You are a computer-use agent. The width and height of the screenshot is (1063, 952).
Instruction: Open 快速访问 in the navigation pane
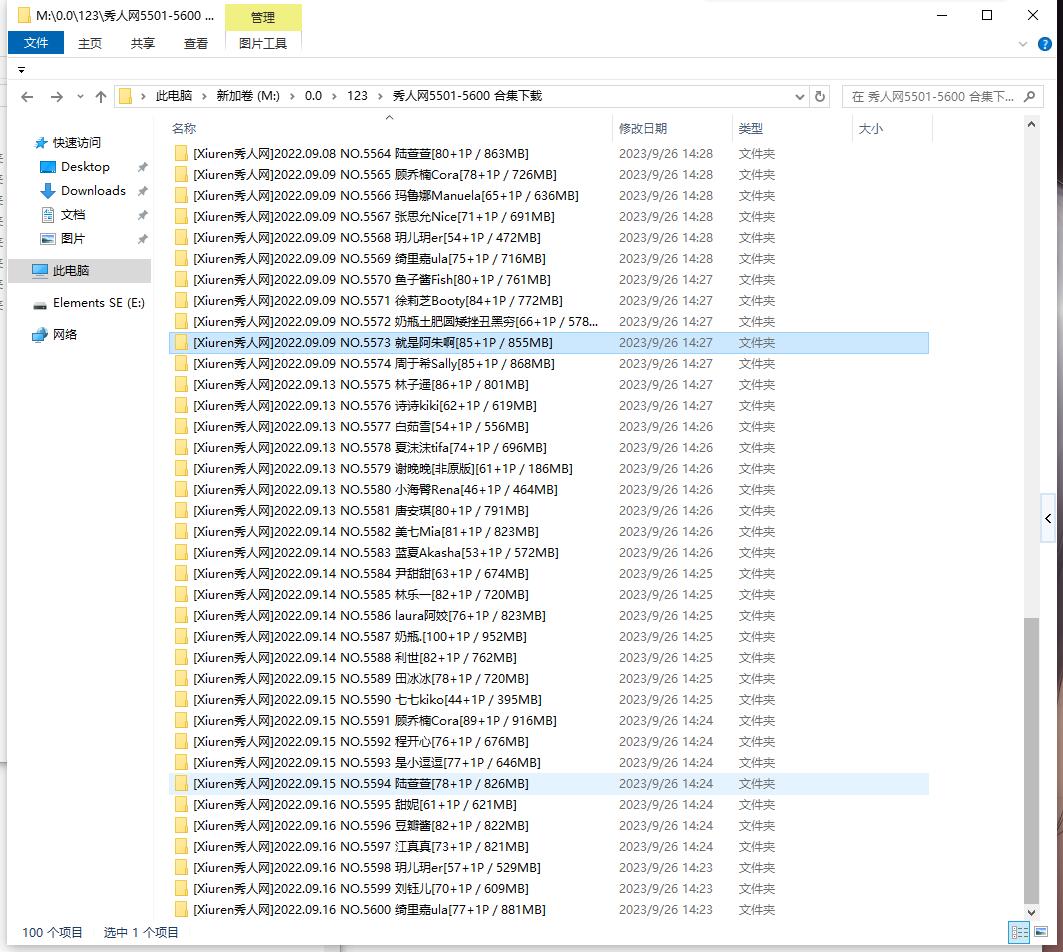click(77, 142)
